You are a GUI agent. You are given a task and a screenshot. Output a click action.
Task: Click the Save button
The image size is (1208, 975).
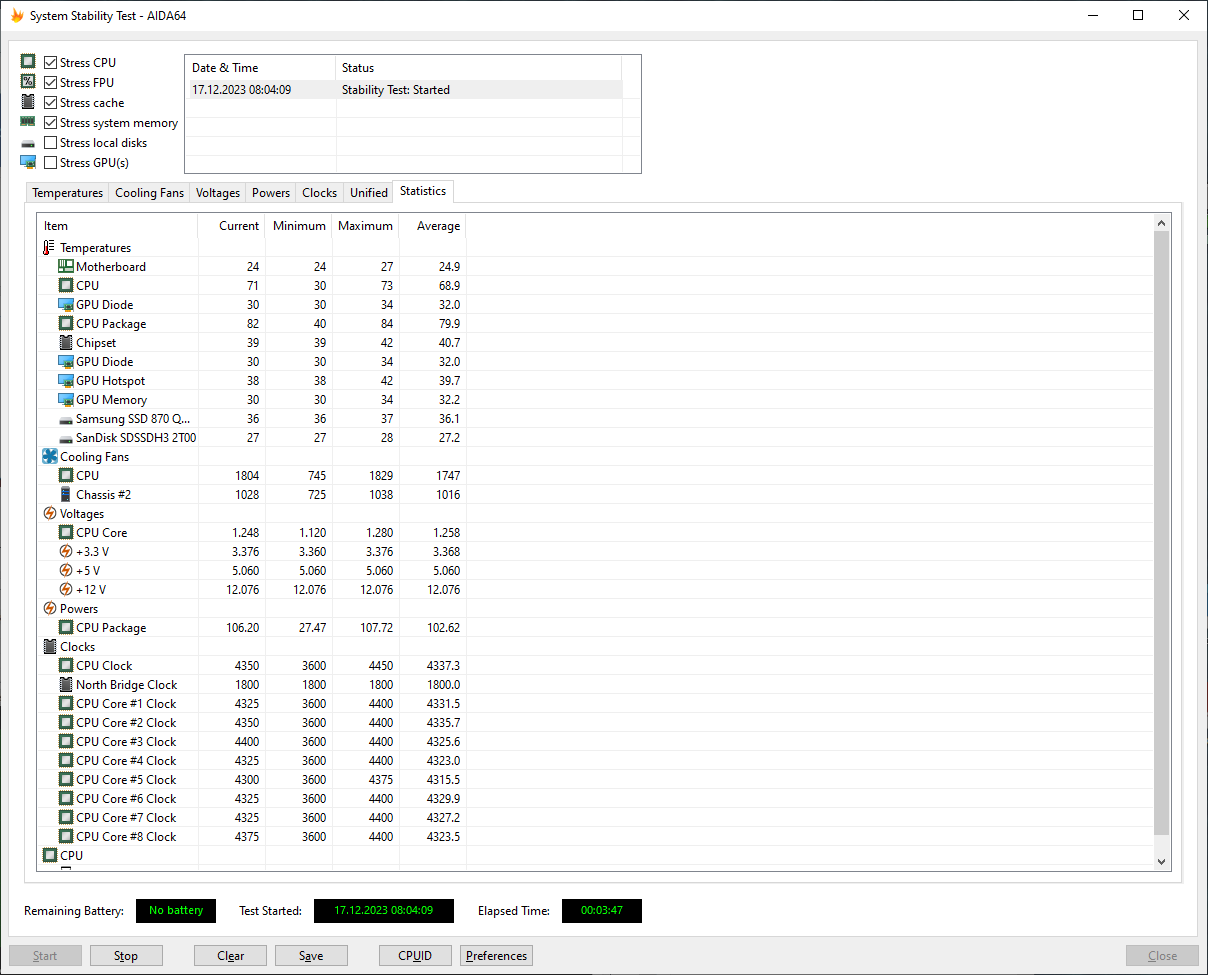point(311,956)
